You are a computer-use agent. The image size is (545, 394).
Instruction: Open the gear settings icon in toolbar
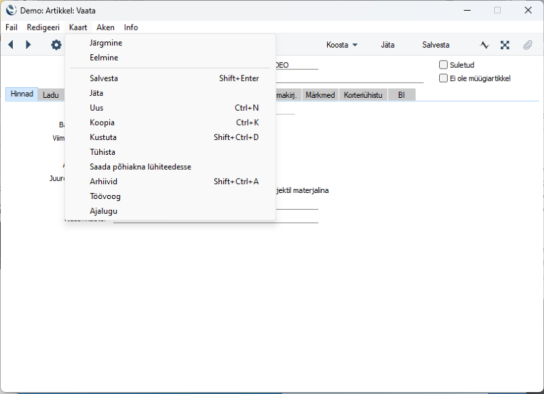(x=56, y=45)
